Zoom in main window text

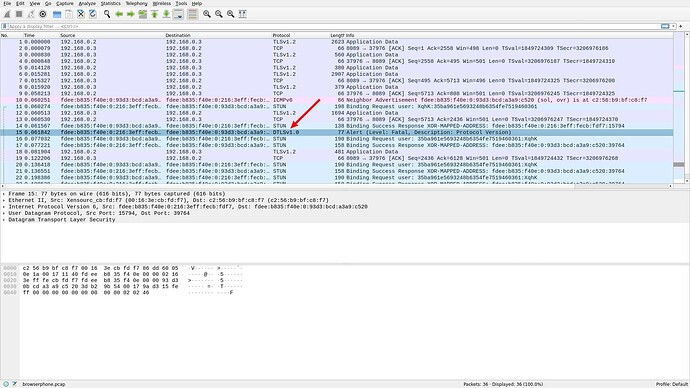207,14
